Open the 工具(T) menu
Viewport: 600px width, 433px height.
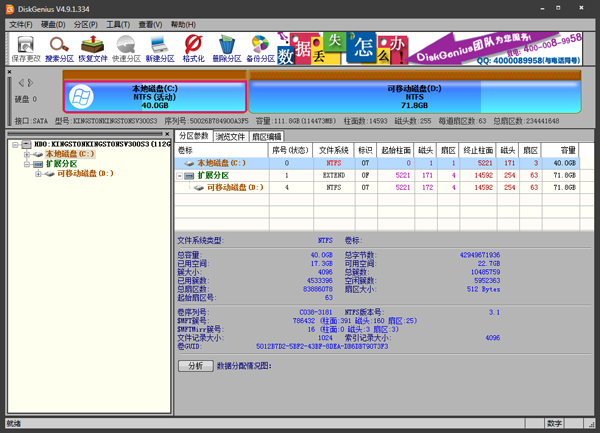pyautogui.click(x=118, y=25)
